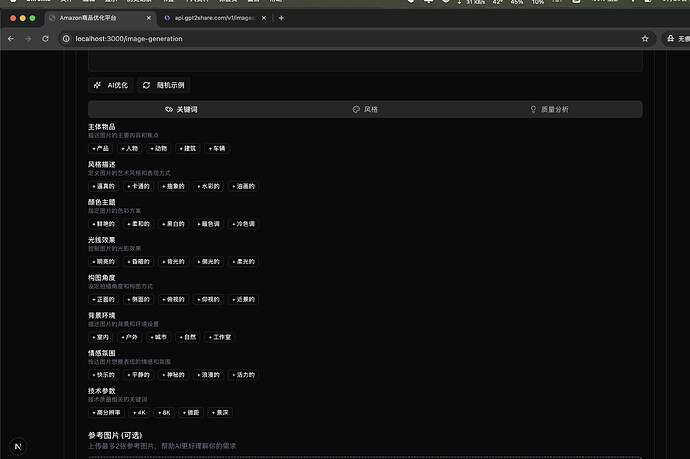Switch to the 关键词 tab

click(x=181, y=109)
